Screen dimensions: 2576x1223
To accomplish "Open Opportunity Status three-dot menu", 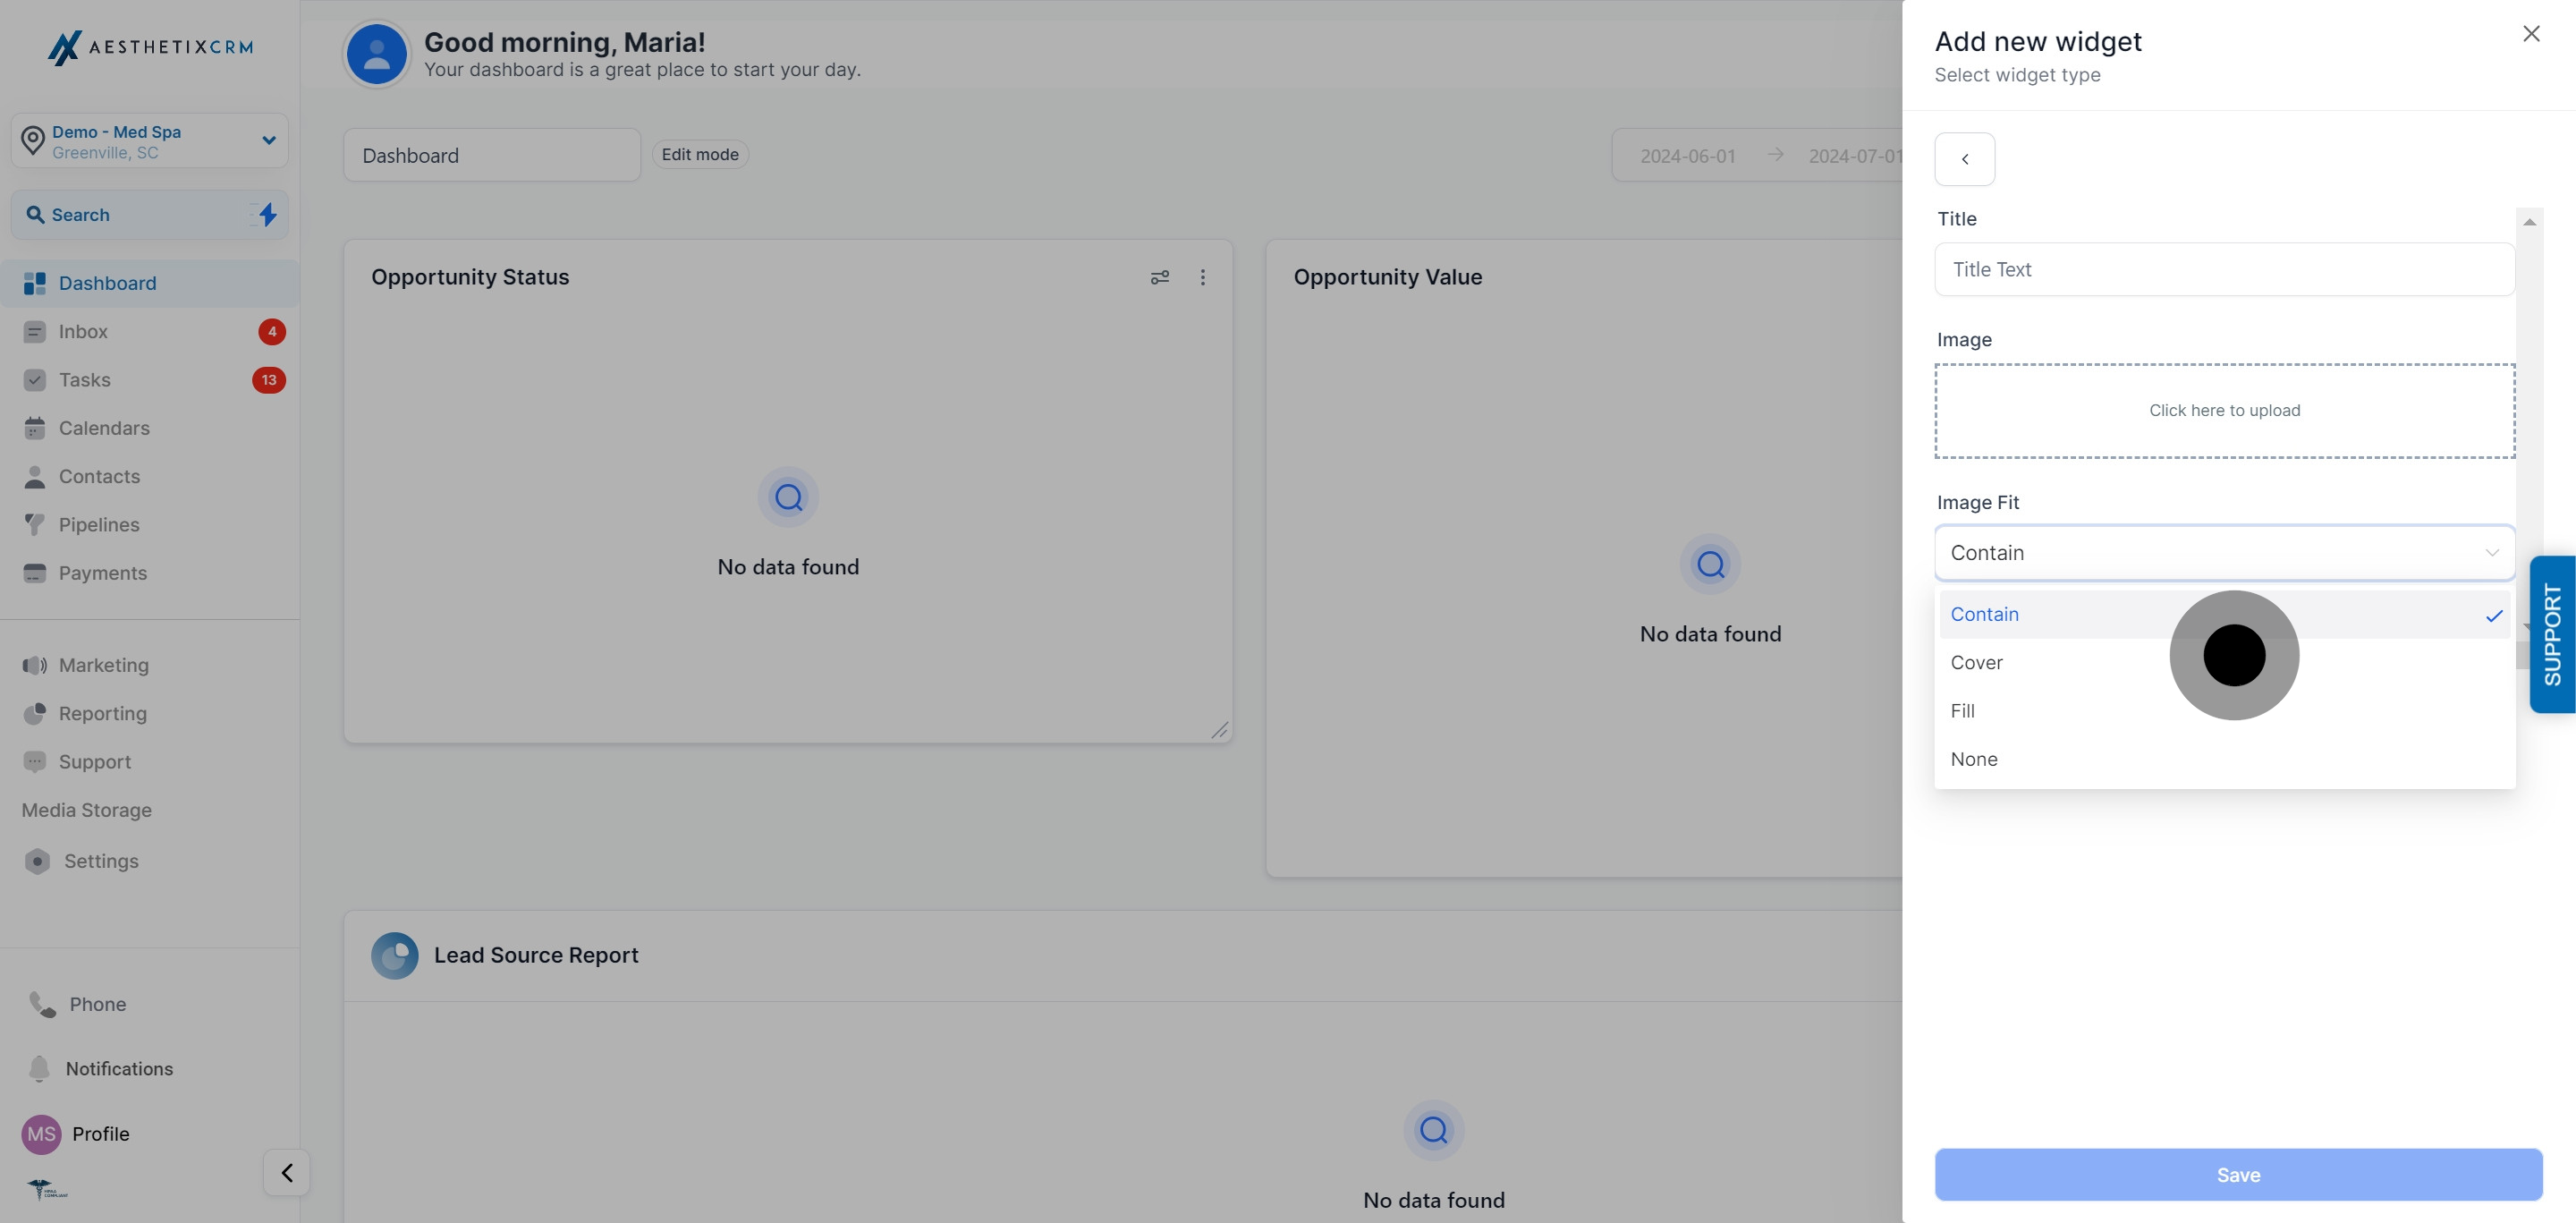I will 1203,277.
